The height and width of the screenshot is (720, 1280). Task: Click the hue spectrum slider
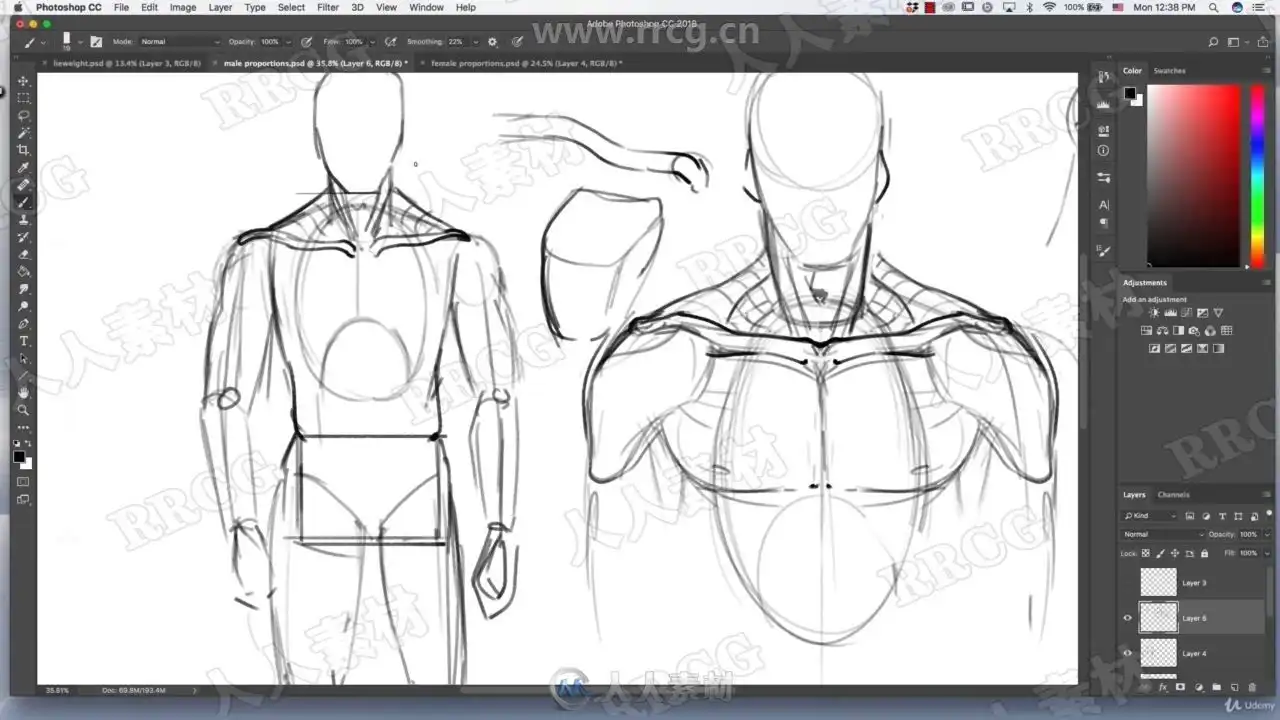(x=1258, y=176)
